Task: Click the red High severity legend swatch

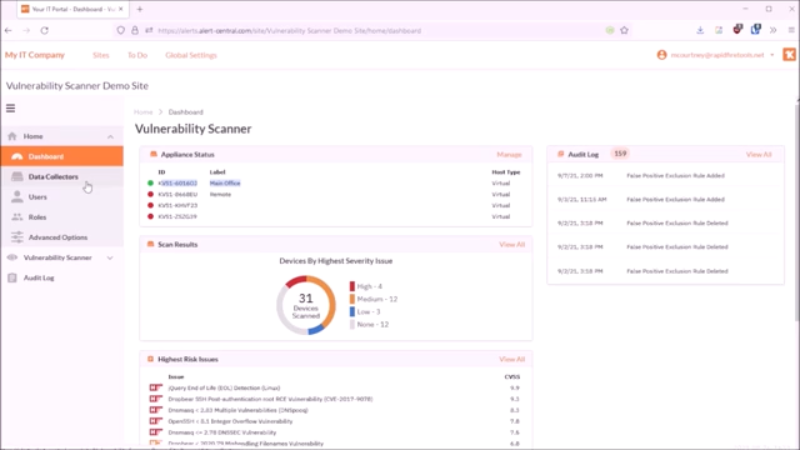Action: pyautogui.click(x=352, y=286)
